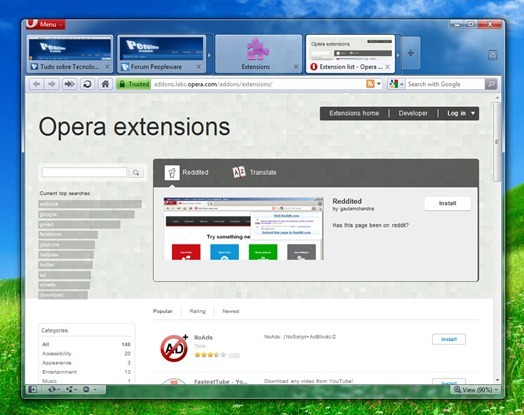
Task: Open the Google search engine dropdown
Action: [x=396, y=84]
